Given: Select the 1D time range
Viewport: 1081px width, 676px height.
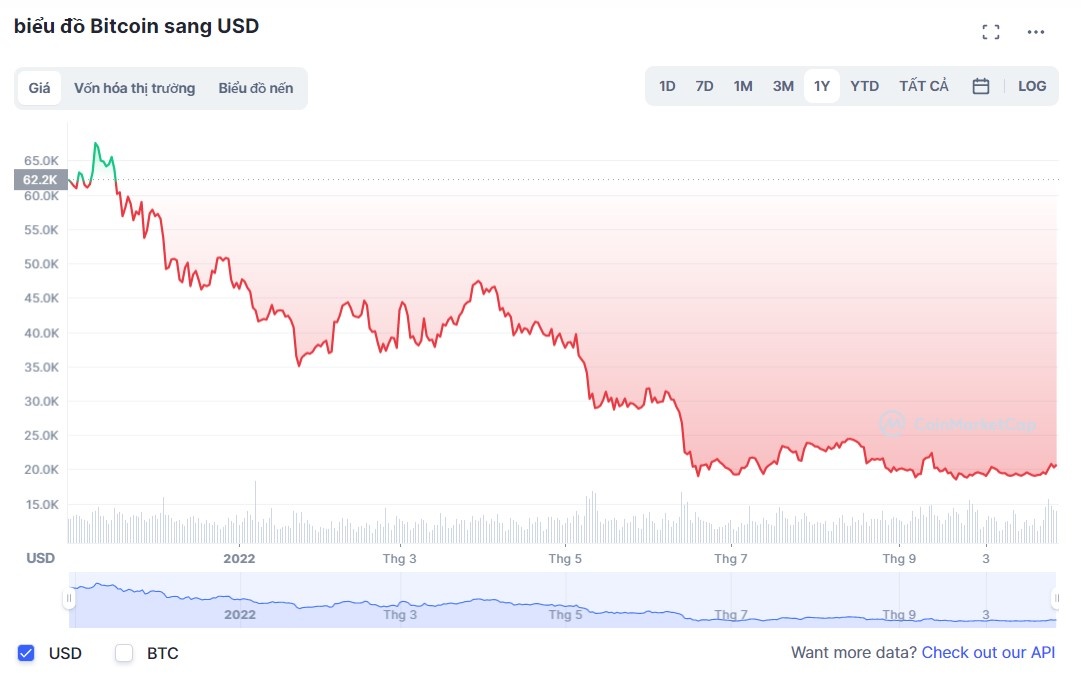Looking at the screenshot, I should [x=666, y=86].
